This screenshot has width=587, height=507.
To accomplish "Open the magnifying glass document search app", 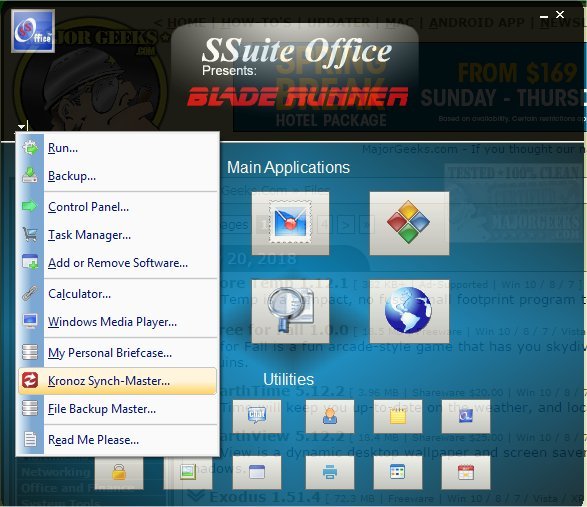I will click(x=291, y=311).
